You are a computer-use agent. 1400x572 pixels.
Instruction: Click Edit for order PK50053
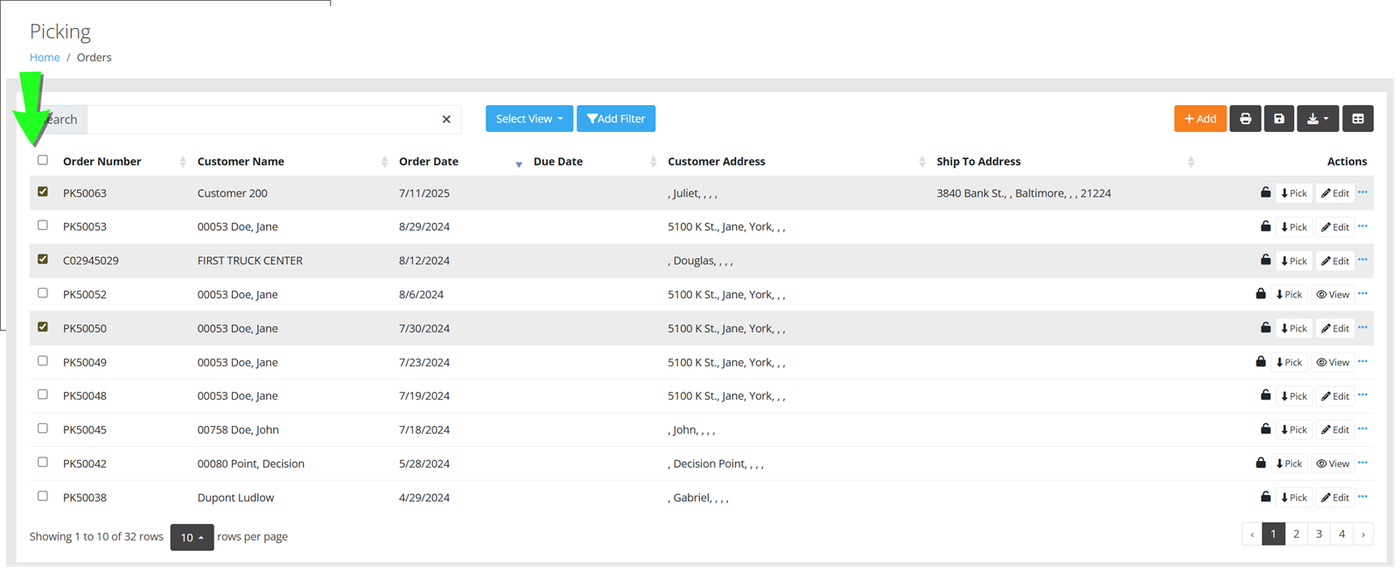[1335, 227]
